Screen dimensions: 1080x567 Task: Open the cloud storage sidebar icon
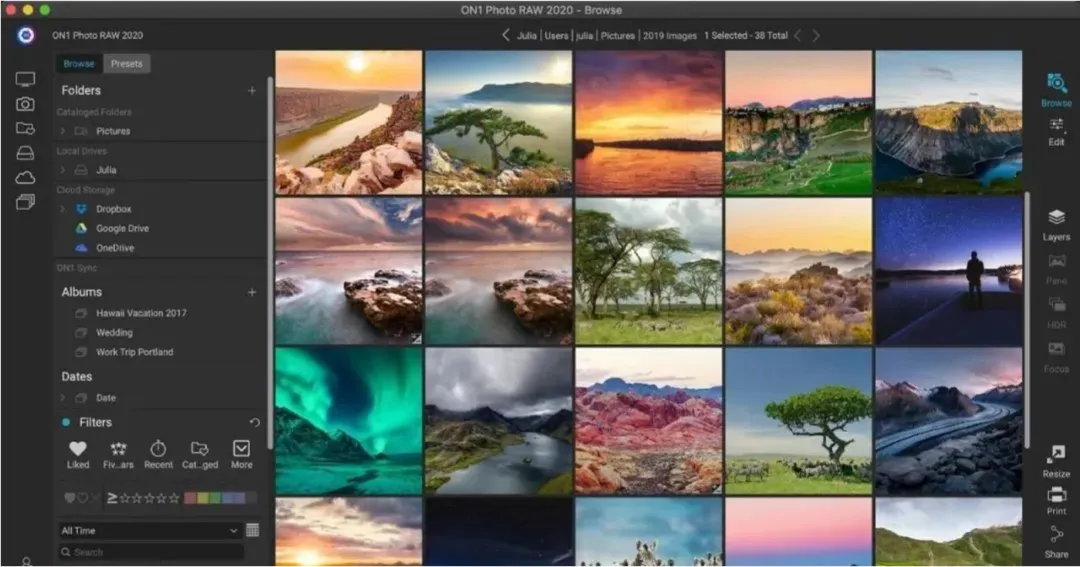click(25, 178)
